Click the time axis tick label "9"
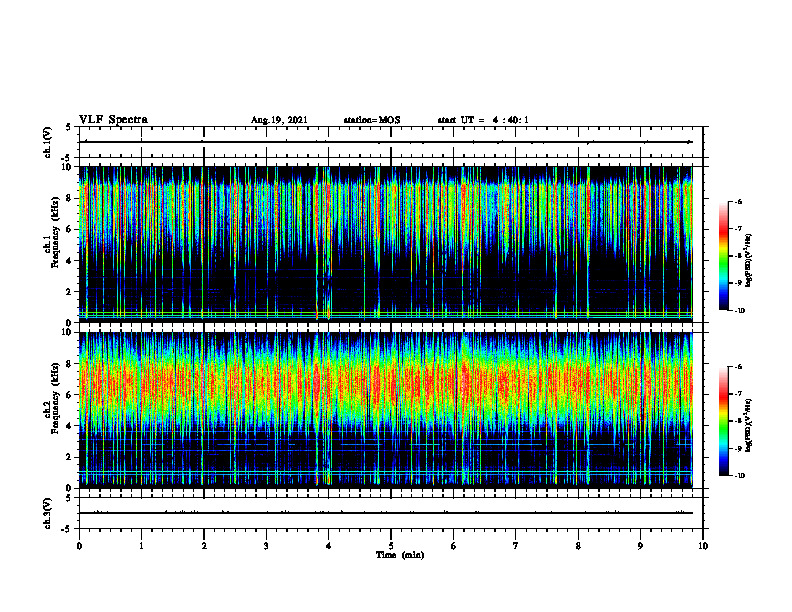The height and width of the screenshot is (612, 792). [640, 546]
